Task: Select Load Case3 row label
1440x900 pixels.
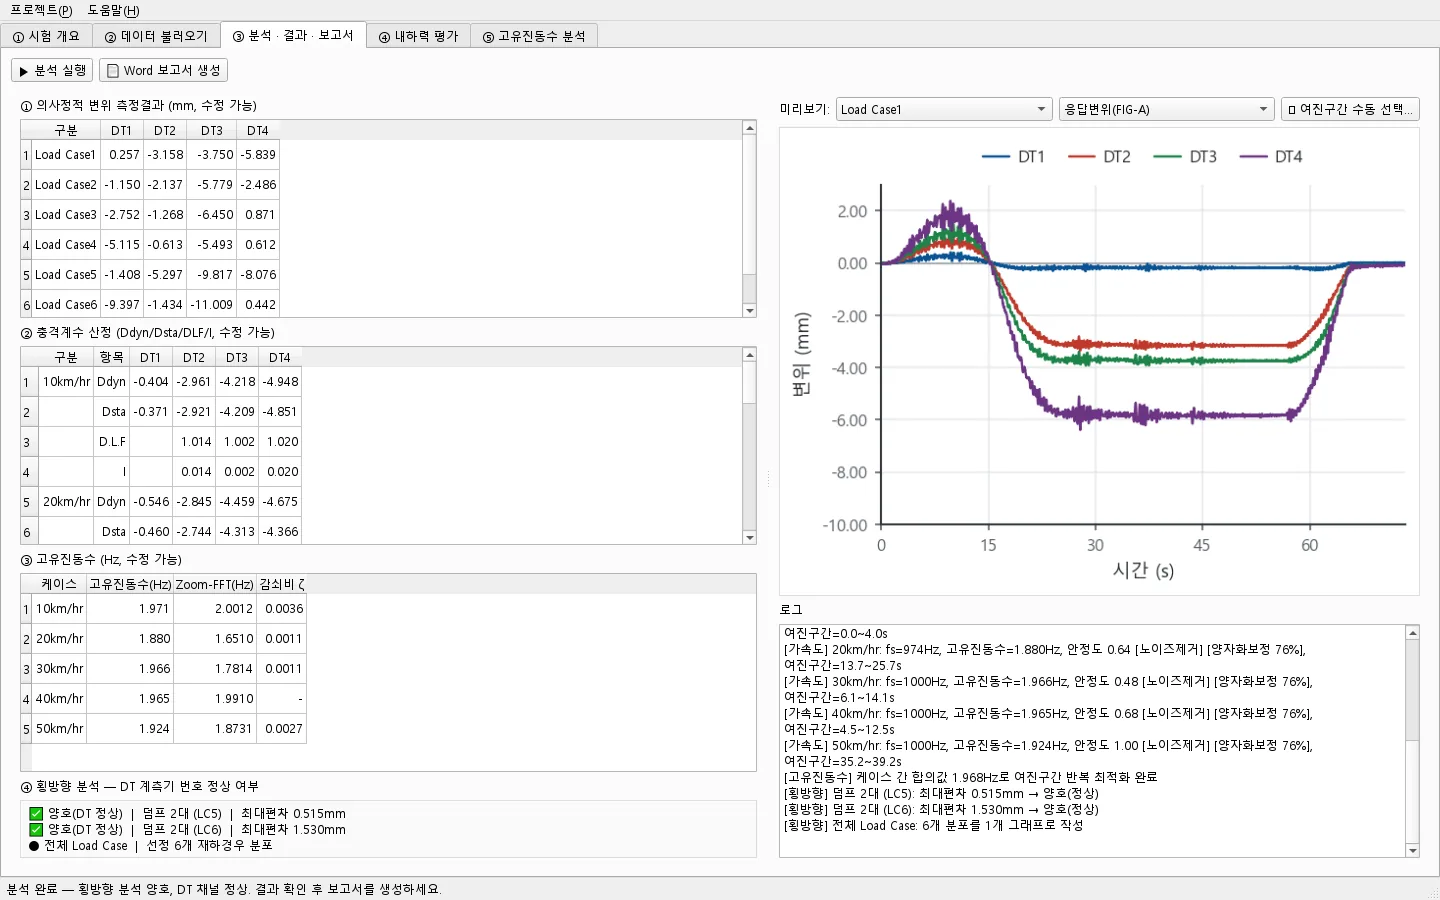Action: pos(66,215)
